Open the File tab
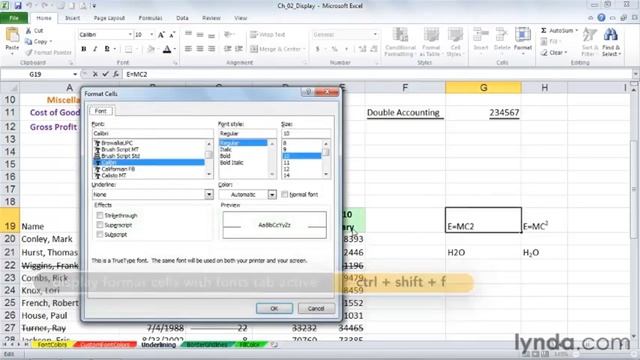Viewport: 640px width, 360px height. [x=14, y=18]
